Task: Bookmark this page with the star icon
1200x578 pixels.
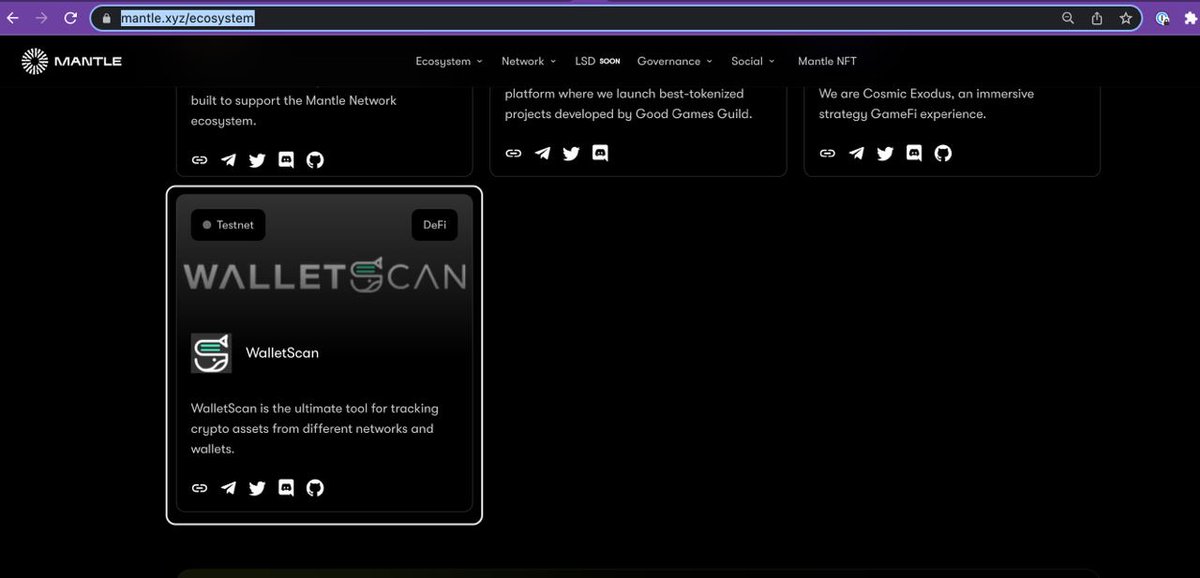Action: tap(1126, 18)
